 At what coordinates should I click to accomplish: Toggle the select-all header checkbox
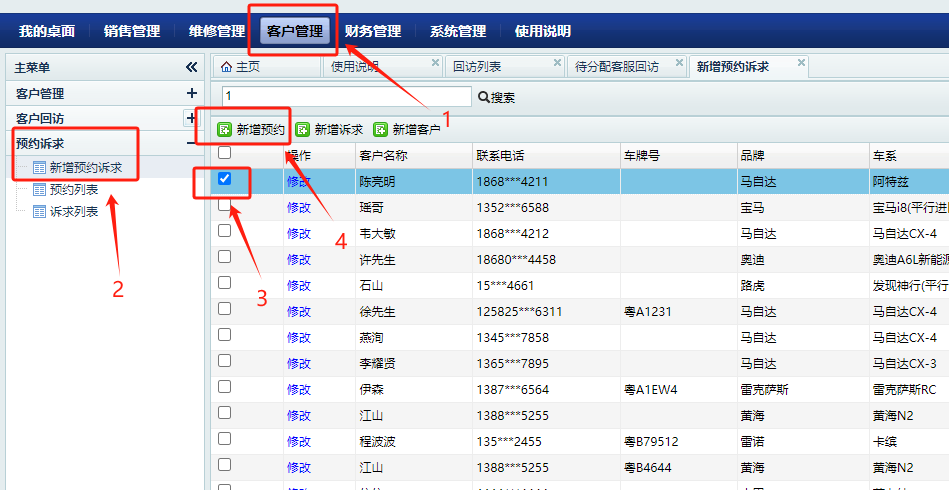point(225,153)
